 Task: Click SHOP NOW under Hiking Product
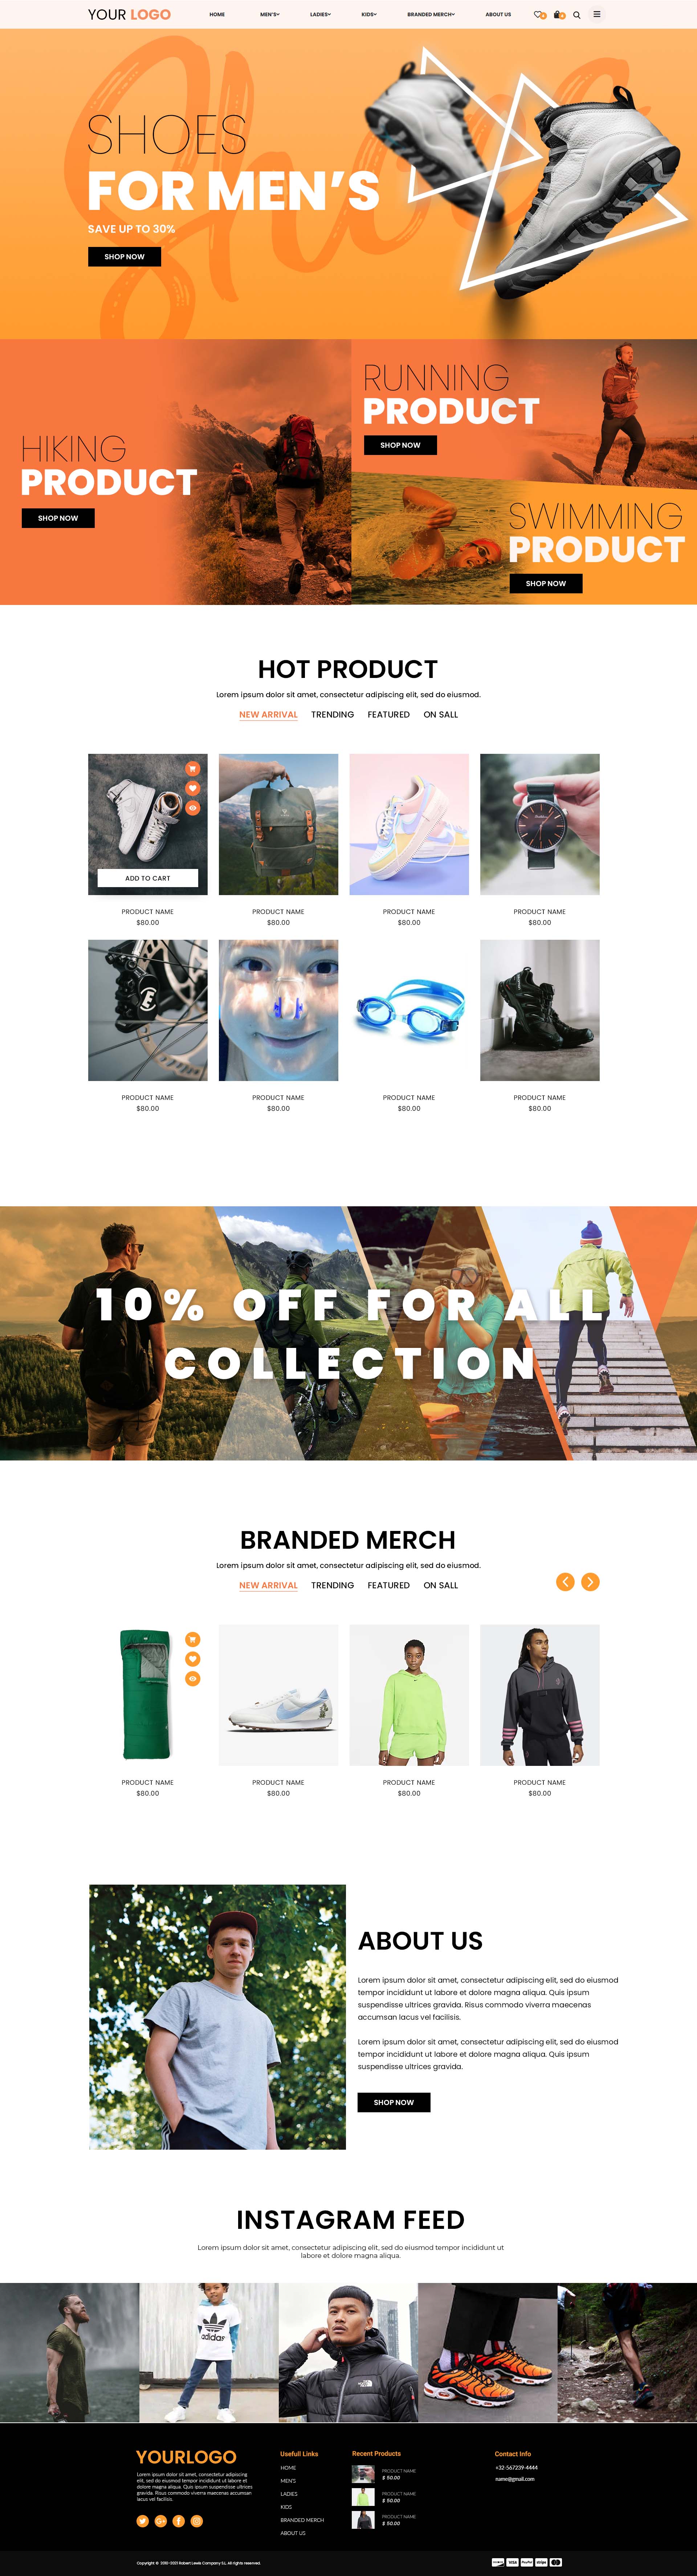(x=58, y=518)
